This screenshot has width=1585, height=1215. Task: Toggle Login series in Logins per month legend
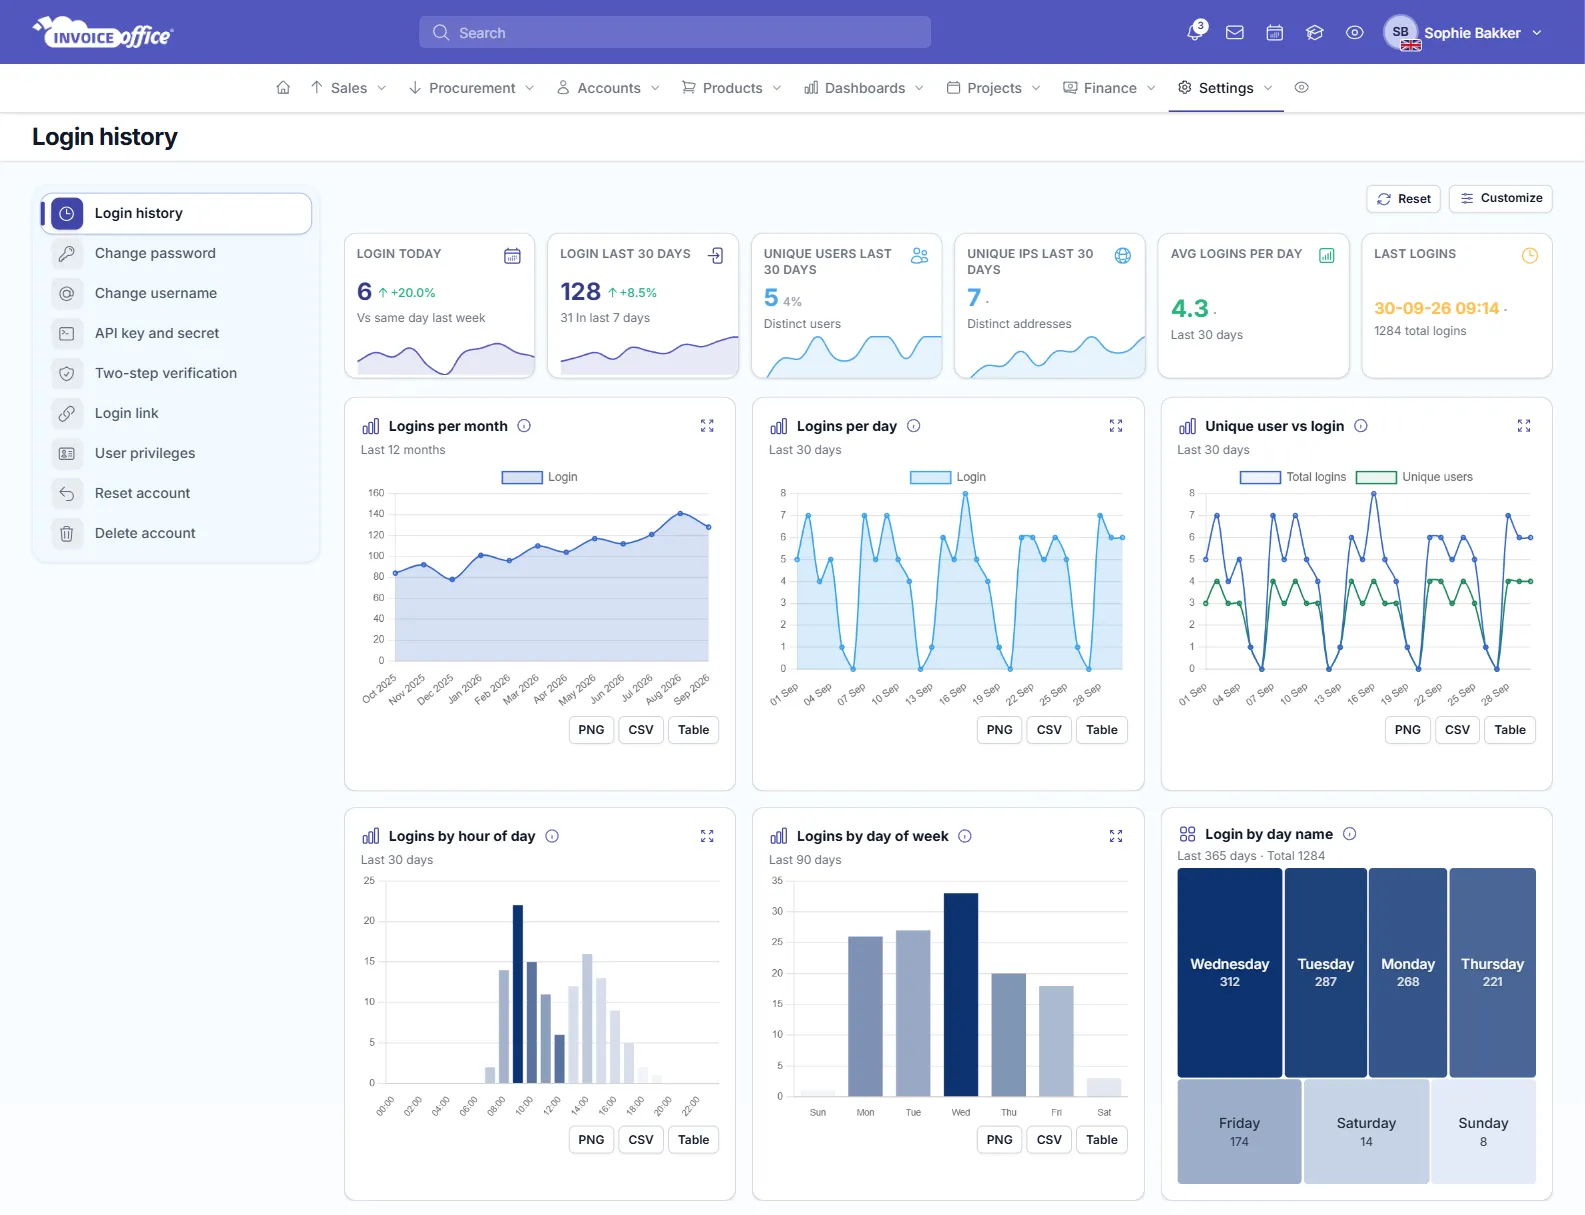coord(540,477)
